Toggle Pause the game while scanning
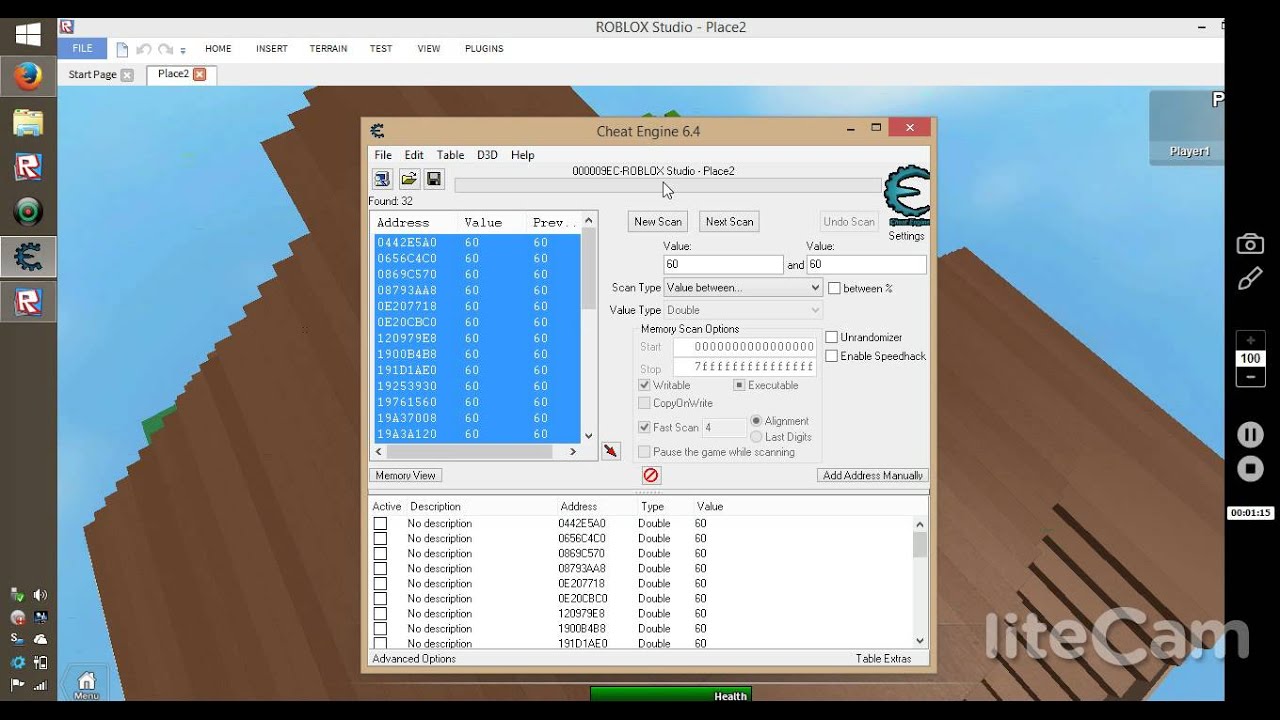 coord(644,452)
